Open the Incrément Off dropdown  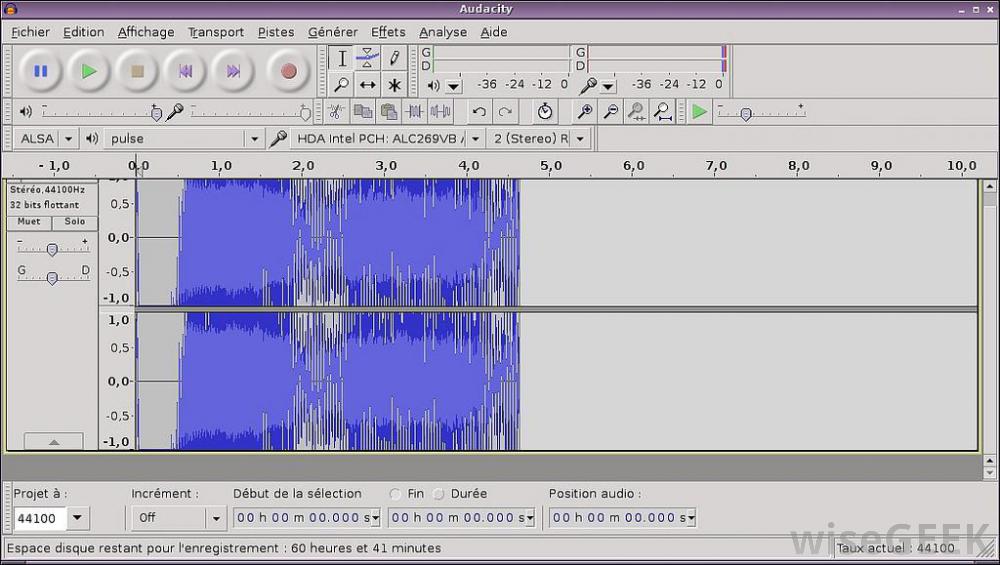215,518
